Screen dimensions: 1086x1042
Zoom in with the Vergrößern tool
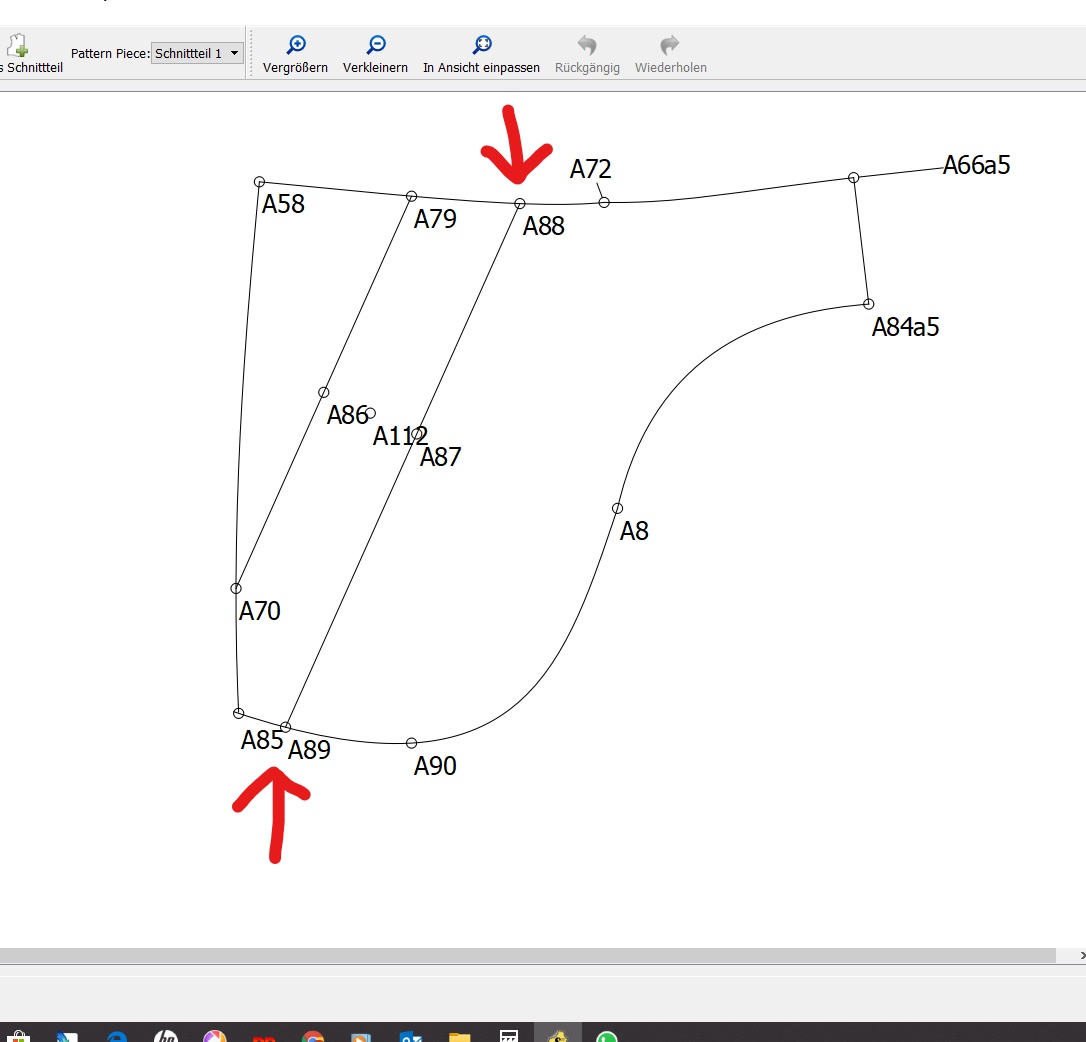pyautogui.click(x=295, y=46)
